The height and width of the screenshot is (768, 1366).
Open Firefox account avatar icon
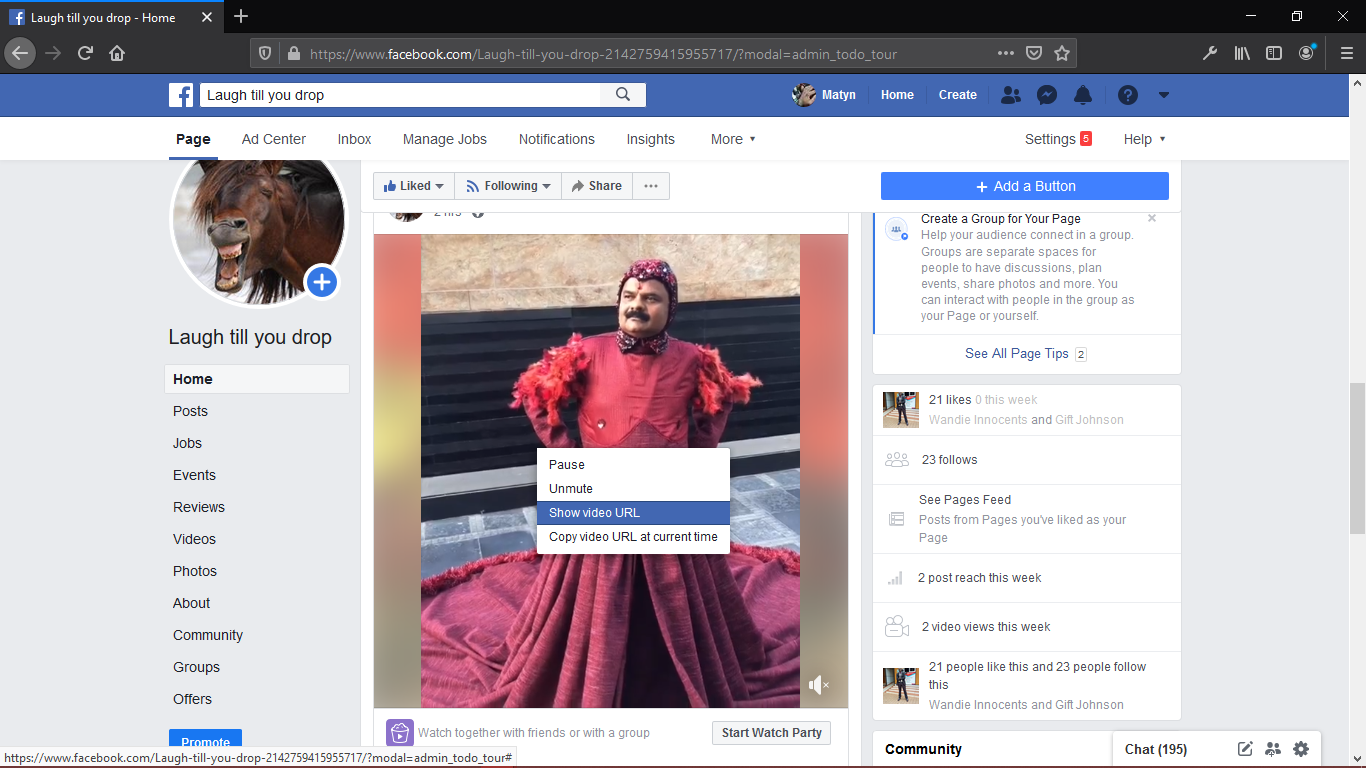point(1307,53)
